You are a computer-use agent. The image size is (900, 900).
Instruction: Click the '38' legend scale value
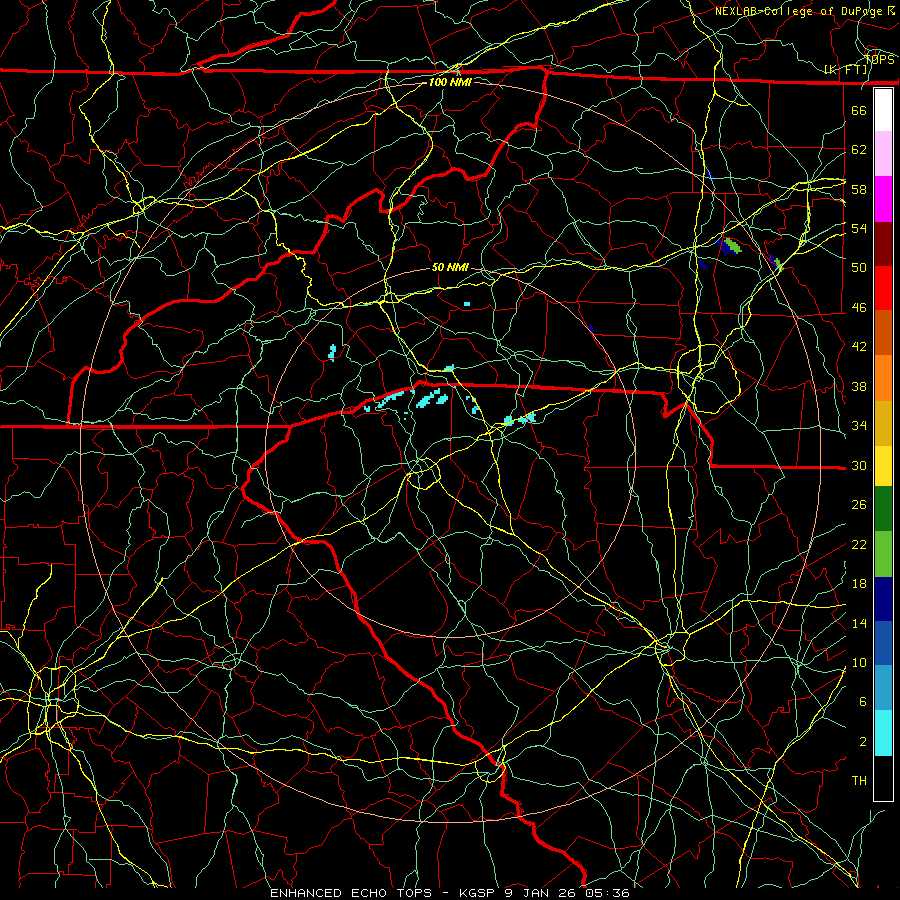coord(859,386)
